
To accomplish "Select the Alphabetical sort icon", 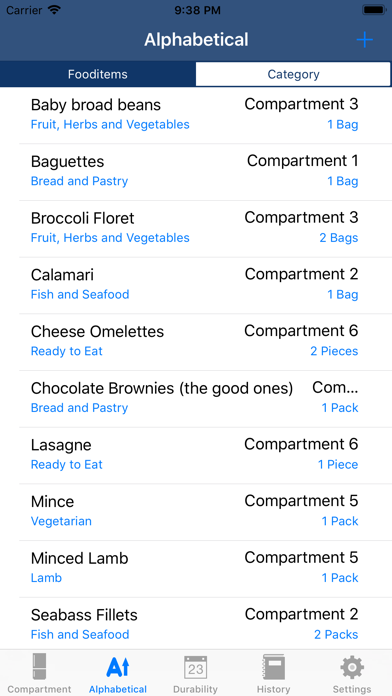I will (118, 667).
